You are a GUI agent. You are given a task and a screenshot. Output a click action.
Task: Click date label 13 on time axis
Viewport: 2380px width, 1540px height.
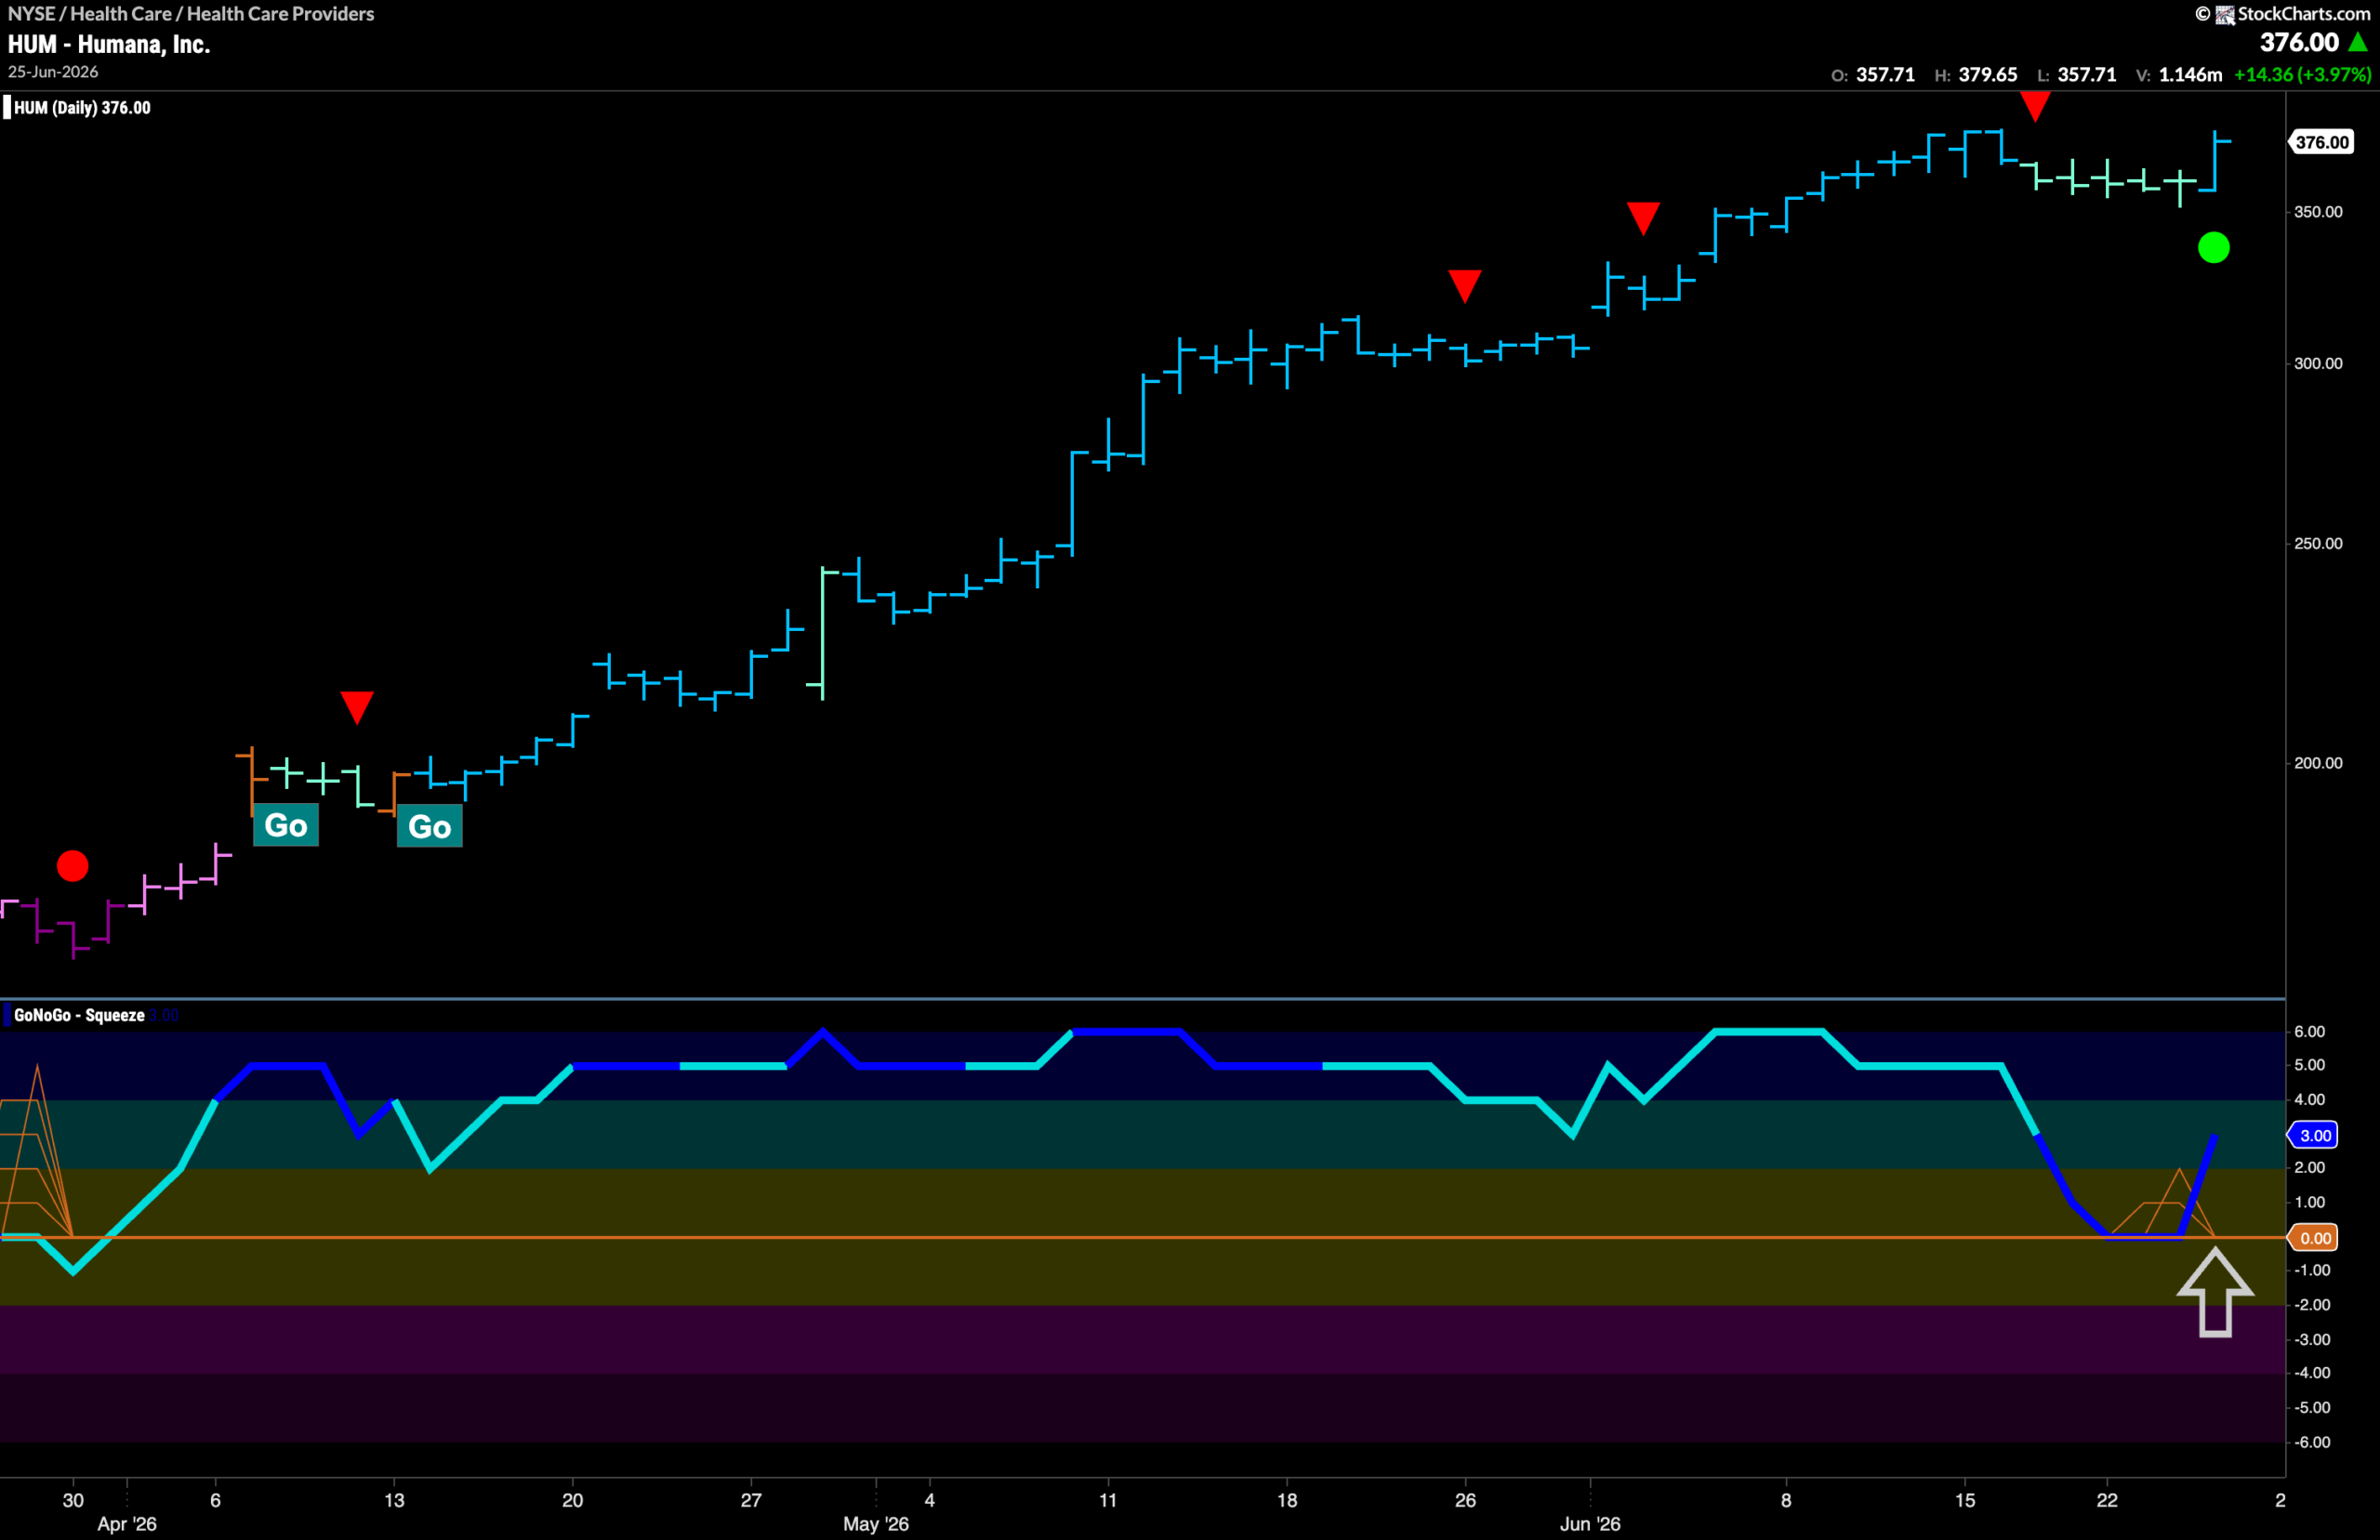[394, 1500]
